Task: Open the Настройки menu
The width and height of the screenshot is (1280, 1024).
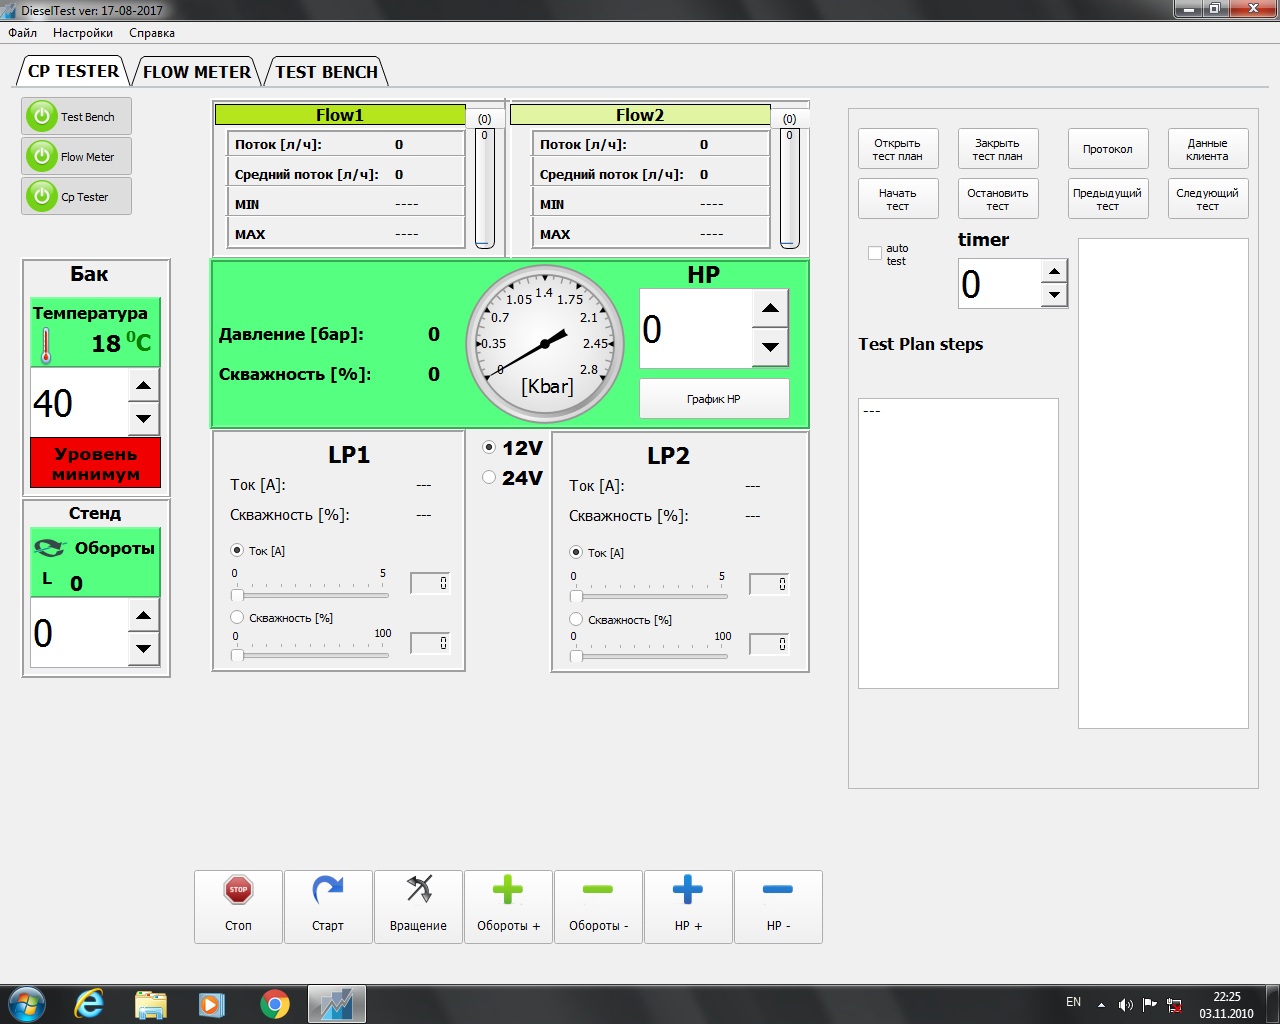Action: tap(83, 33)
